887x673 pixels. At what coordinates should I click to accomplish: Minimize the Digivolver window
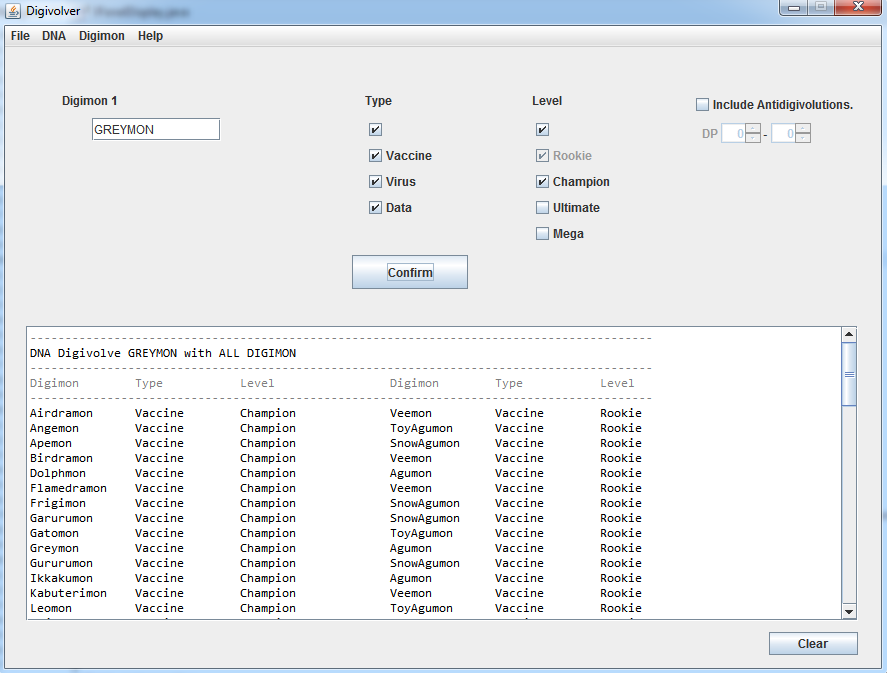click(794, 7)
